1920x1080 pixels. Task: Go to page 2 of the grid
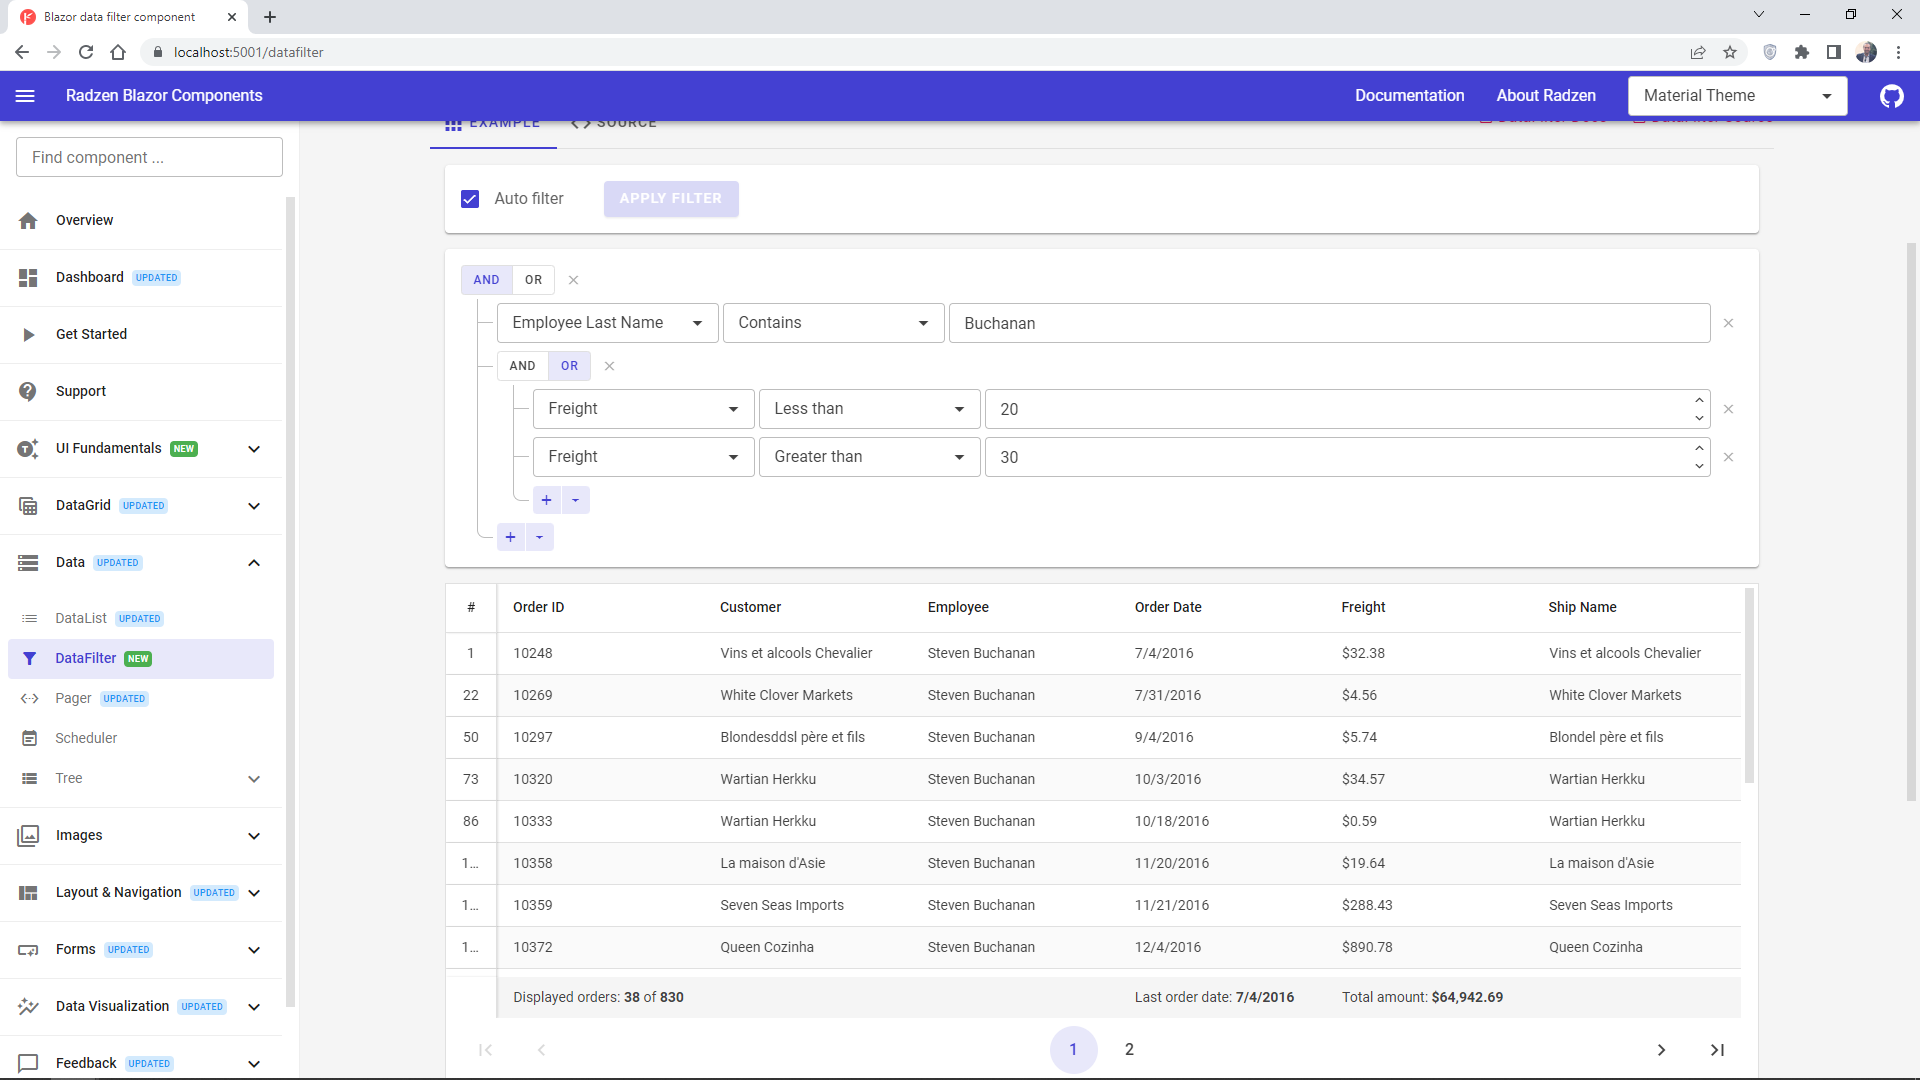pos(1129,1050)
